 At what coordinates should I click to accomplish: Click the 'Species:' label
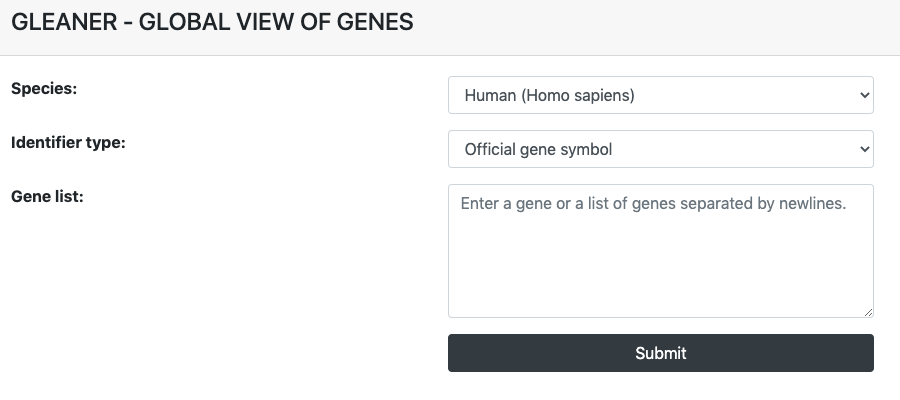[44, 89]
